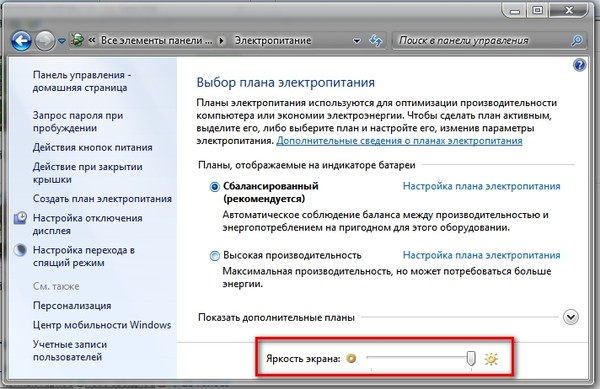Open the address bar history dropdown arrow
Screen dimensions: 600x389
pos(357,41)
